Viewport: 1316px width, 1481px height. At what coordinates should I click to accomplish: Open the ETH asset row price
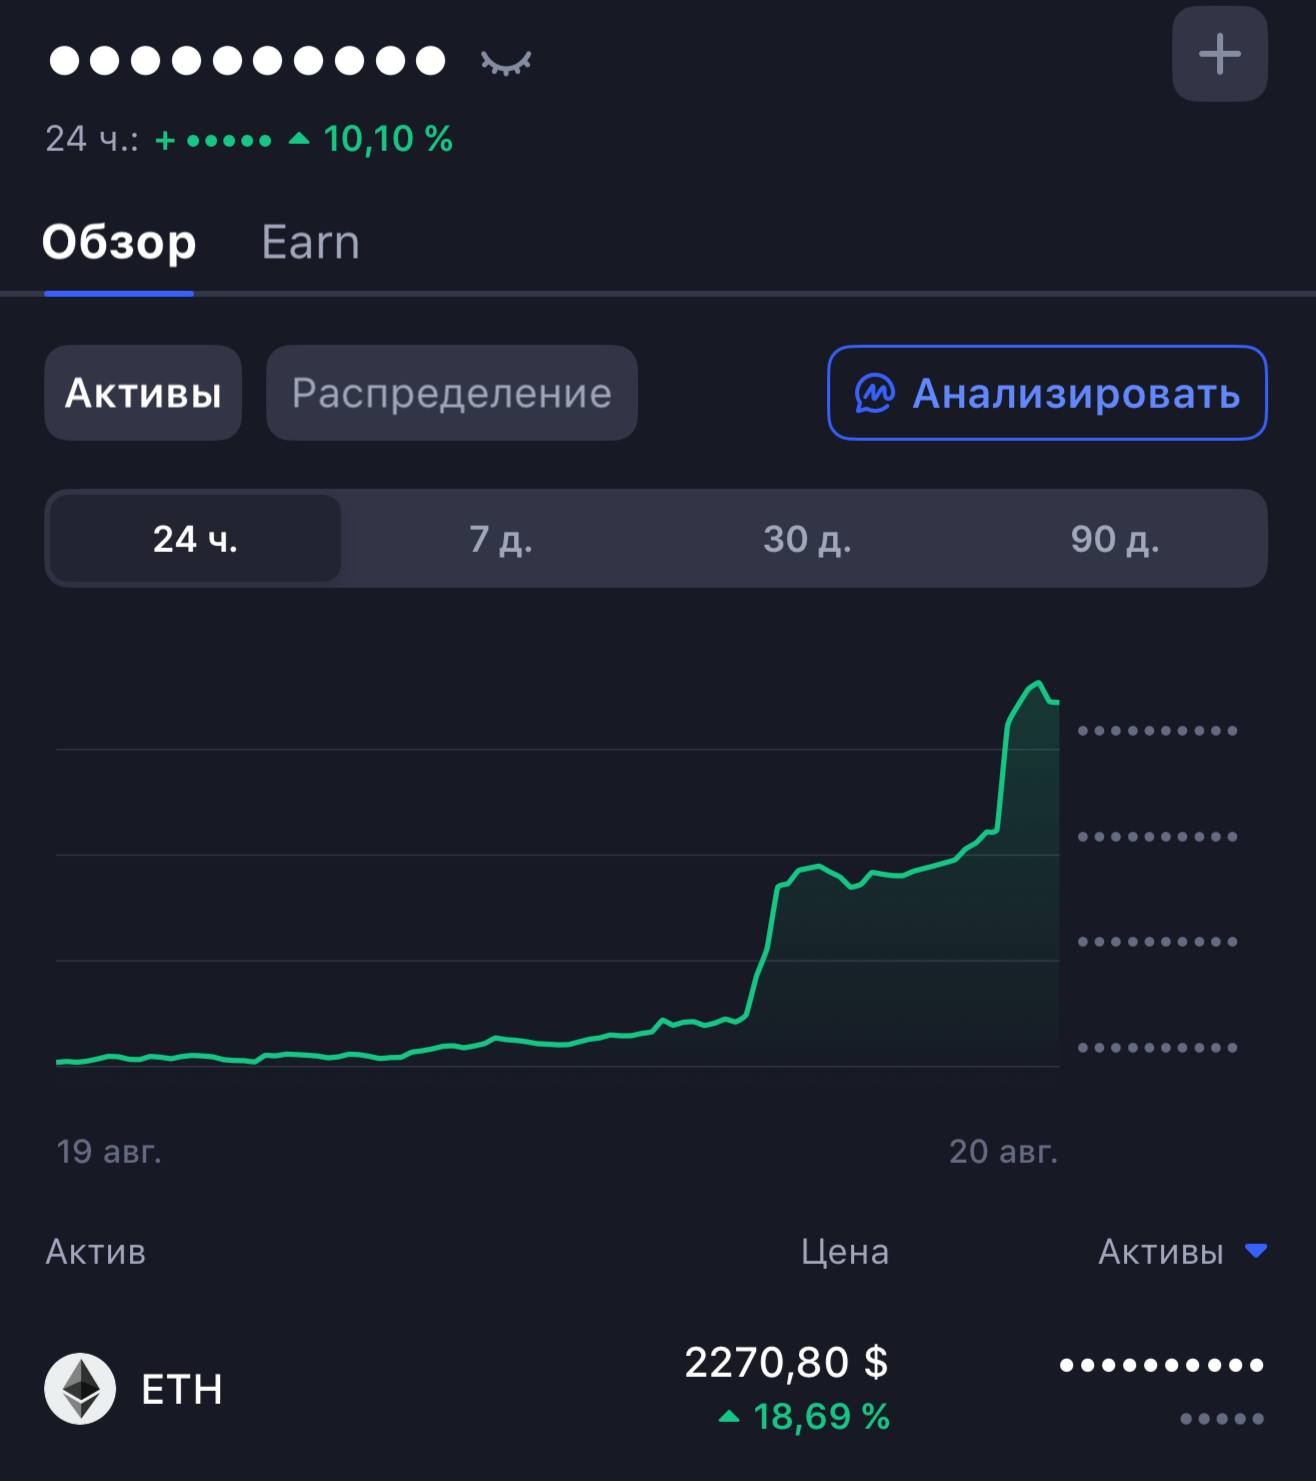pos(786,1361)
